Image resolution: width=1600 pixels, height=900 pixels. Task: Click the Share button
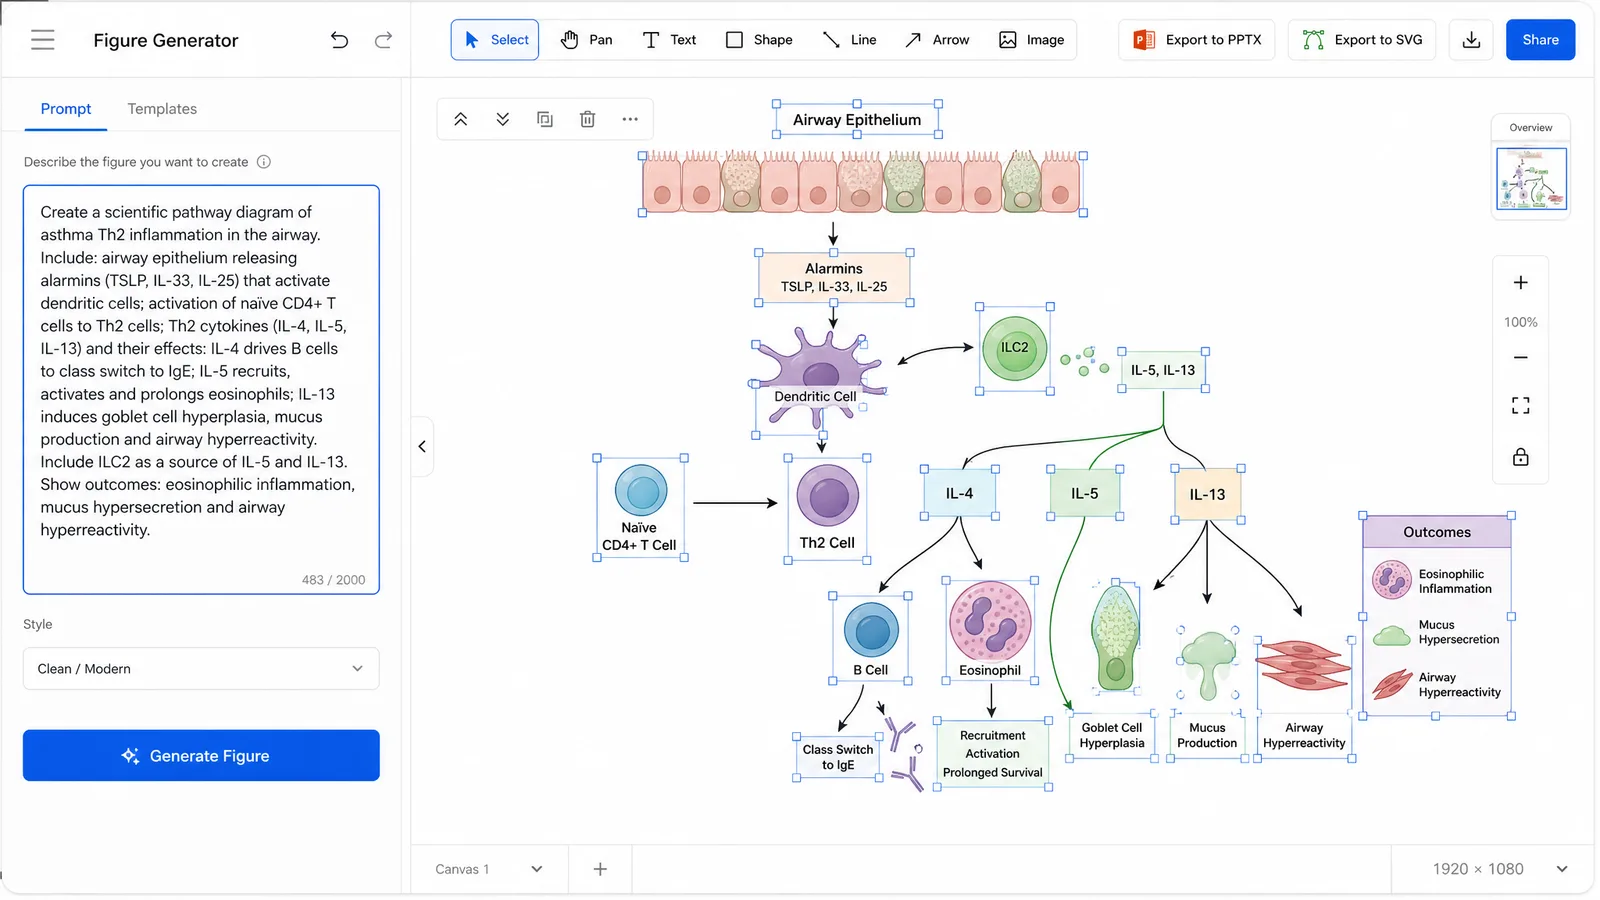1540,40
